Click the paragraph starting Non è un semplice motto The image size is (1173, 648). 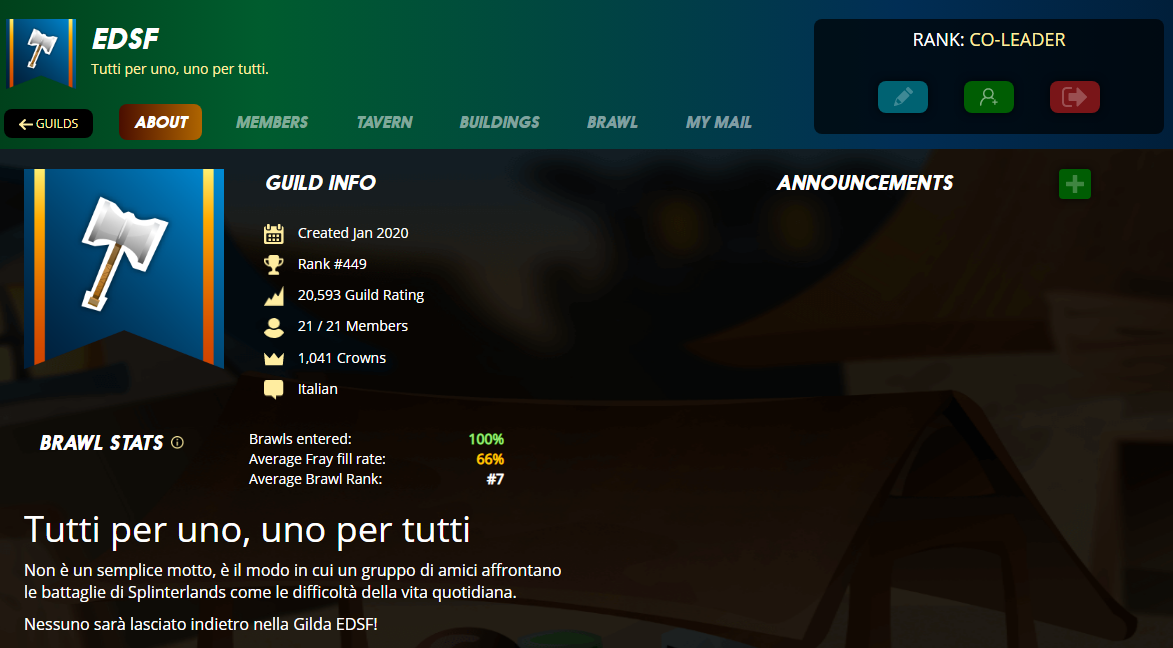tap(293, 581)
